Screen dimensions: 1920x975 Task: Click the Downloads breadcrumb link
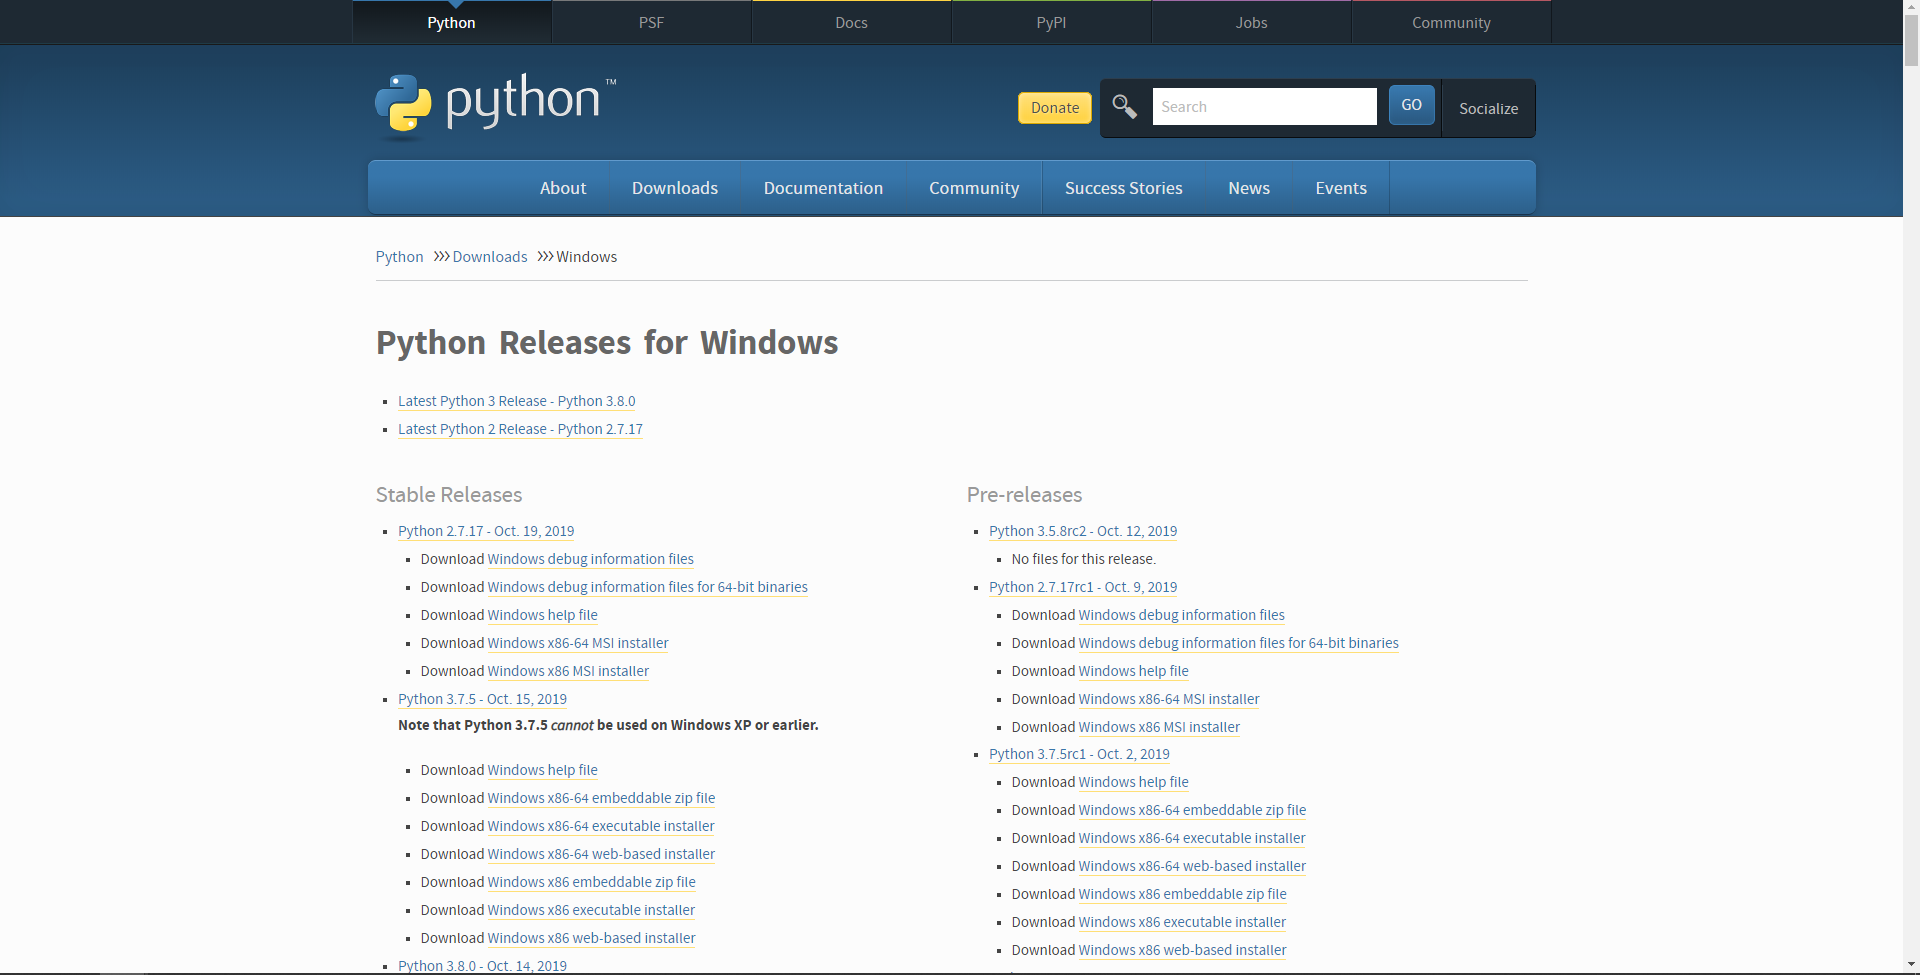tap(490, 257)
